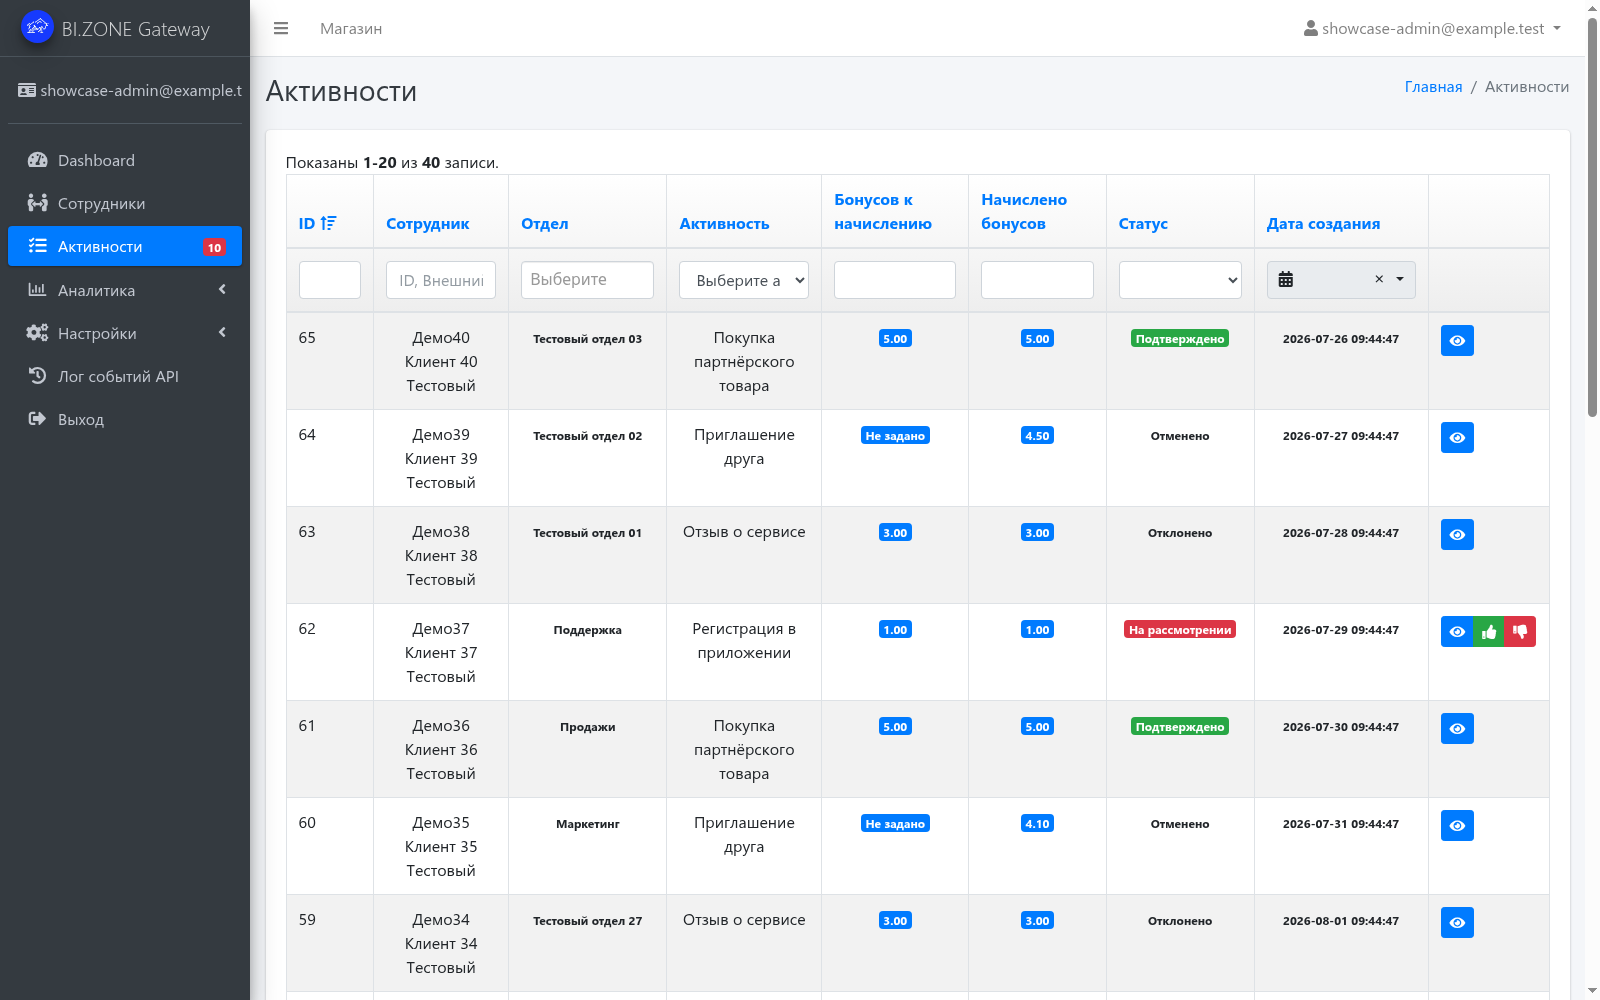This screenshot has width=1600, height=1000.
Task: Click the BI.ZONE Gateway logo icon
Action: pyautogui.click(x=37, y=27)
